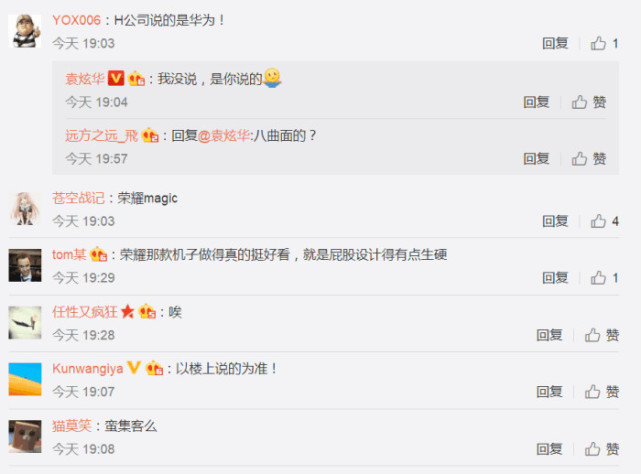
Task: Click 苍空战记's avatar picture
Action: click(x=25, y=209)
